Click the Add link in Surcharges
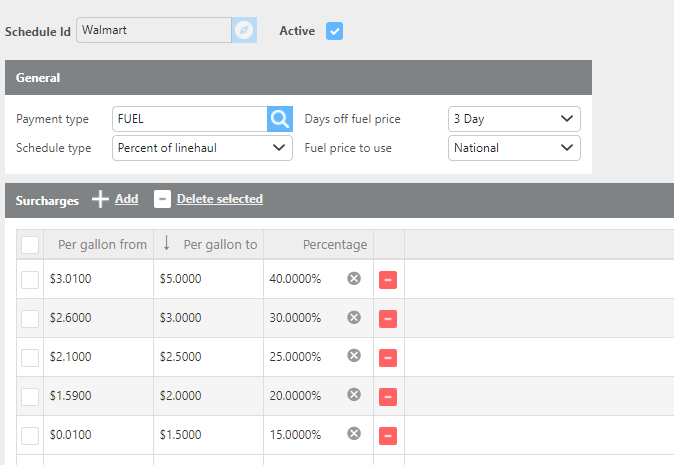 coord(126,199)
